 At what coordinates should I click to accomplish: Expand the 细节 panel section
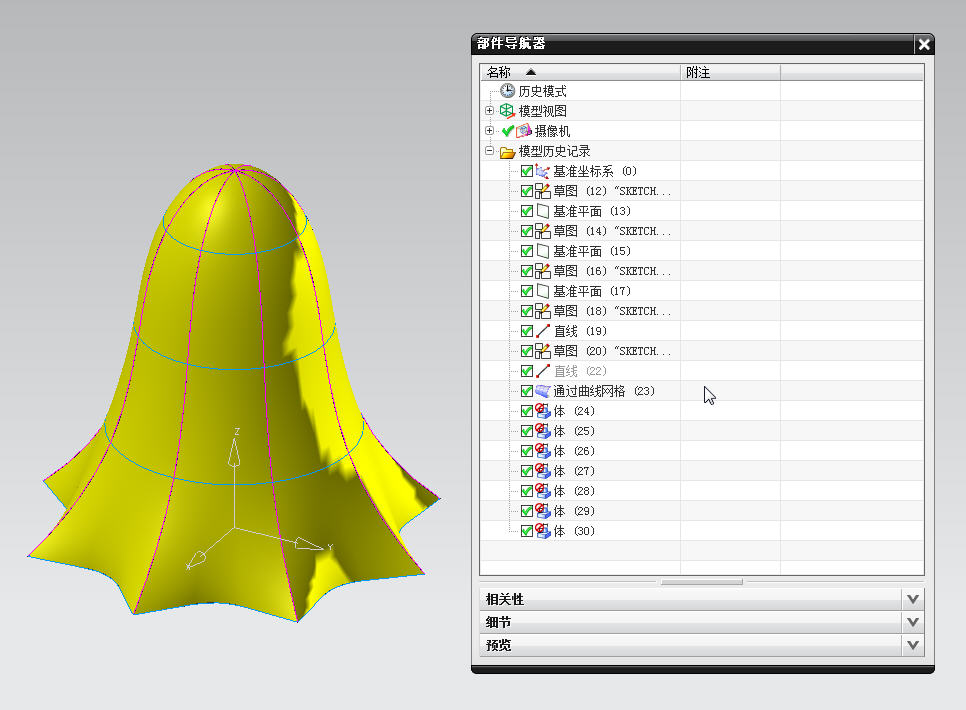[x=913, y=622]
